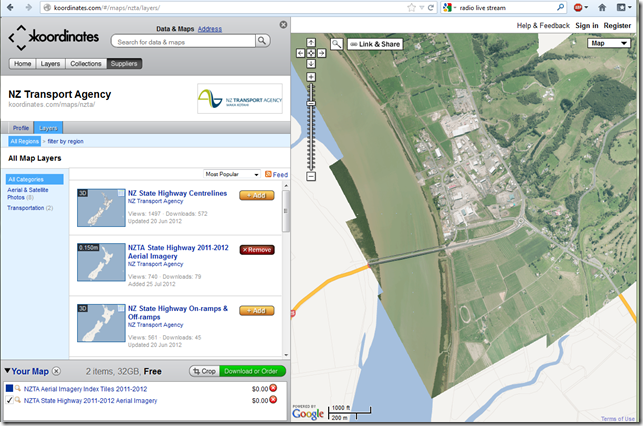The width and height of the screenshot is (643, 426).
Task: Click Terms of Use on map
Action: coord(618,419)
